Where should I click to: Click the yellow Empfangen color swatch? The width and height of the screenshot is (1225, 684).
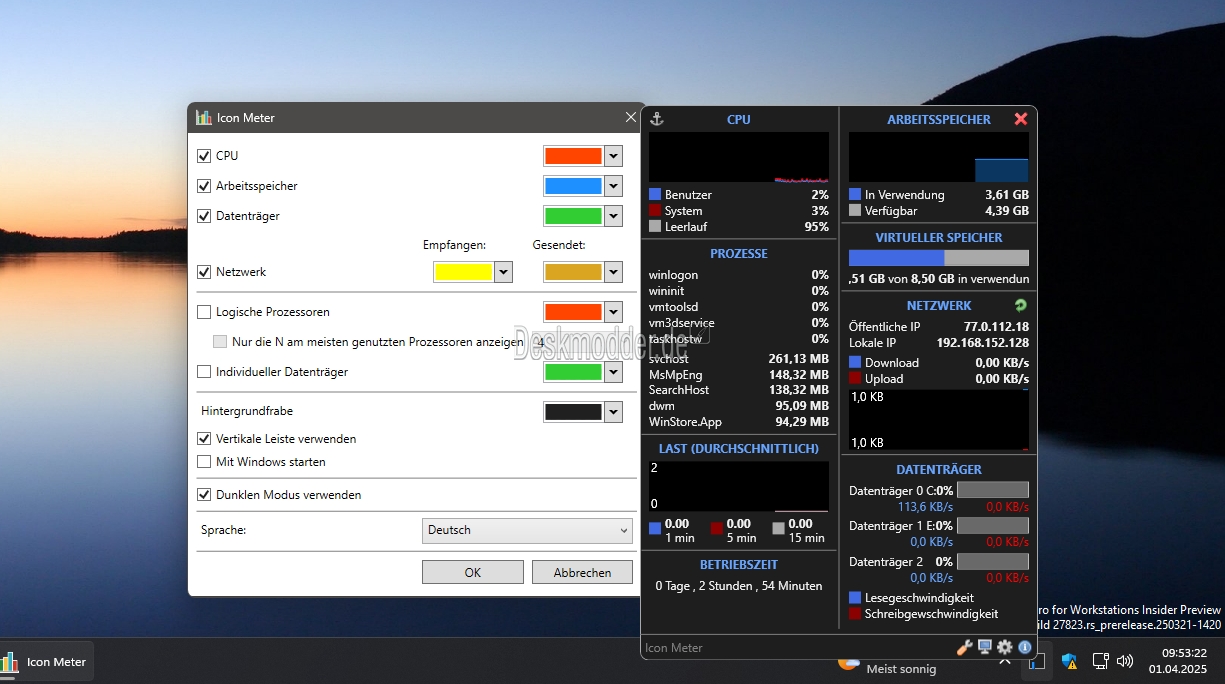464,272
